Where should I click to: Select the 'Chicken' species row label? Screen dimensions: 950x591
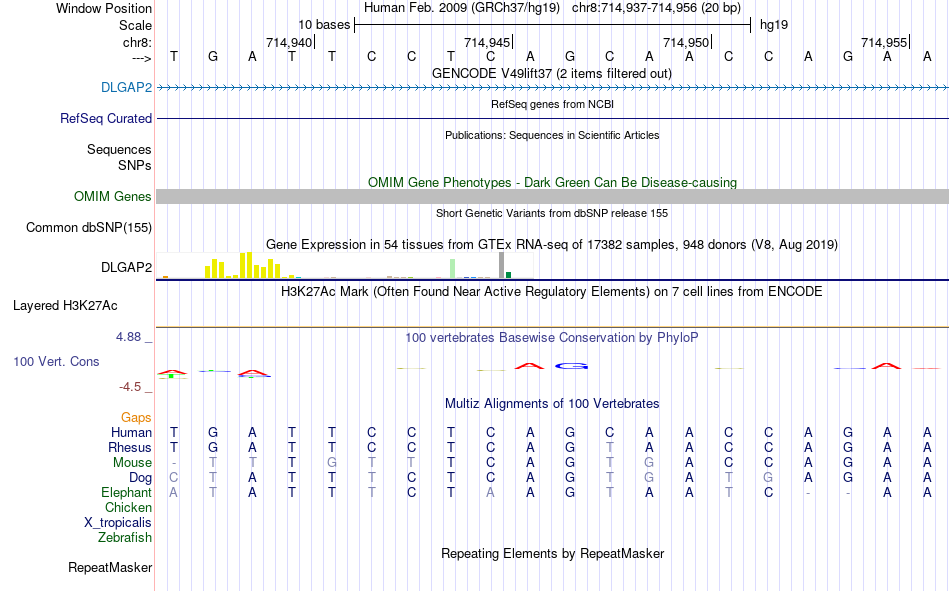point(128,507)
